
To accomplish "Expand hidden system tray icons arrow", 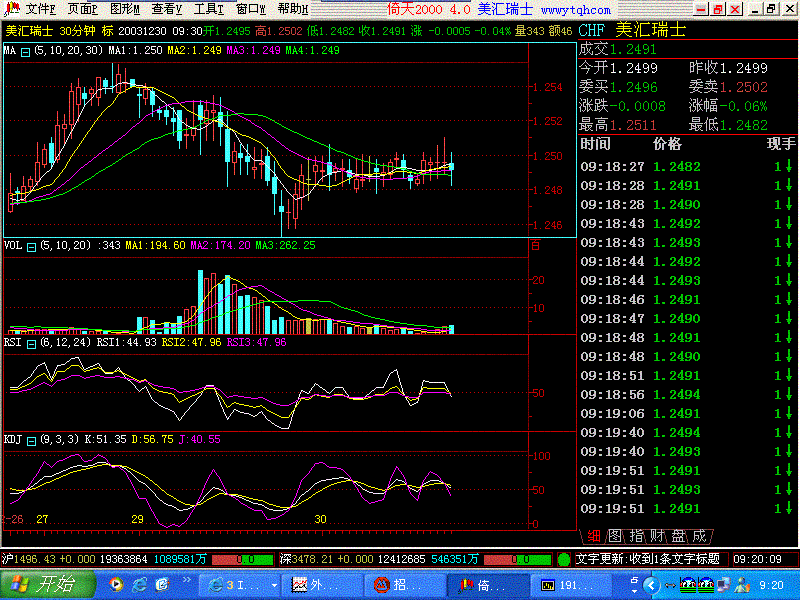I will pyautogui.click(x=651, y=585).
